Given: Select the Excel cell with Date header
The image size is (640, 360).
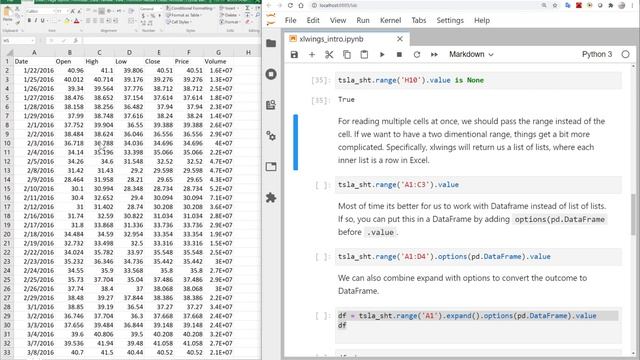Looking at the screenshot, I should pos(34,62).
